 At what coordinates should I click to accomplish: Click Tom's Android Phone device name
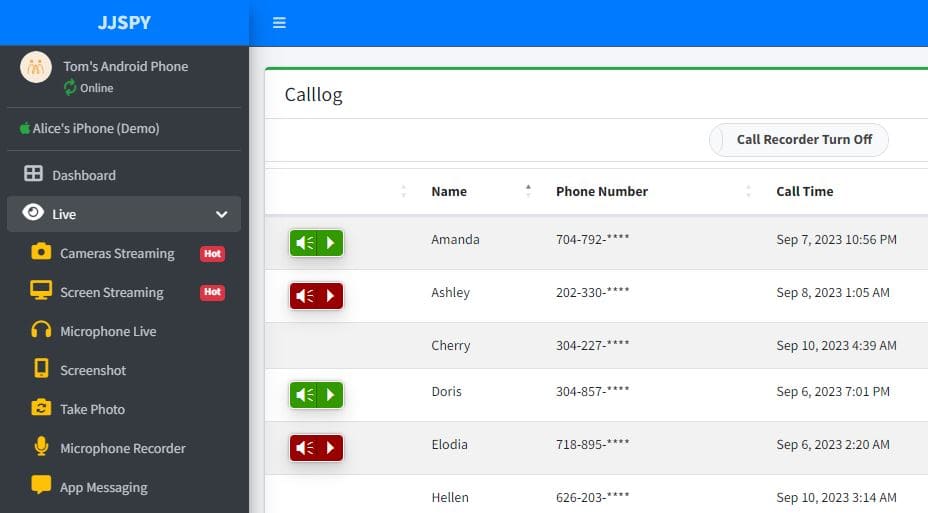tap(126, 66)
